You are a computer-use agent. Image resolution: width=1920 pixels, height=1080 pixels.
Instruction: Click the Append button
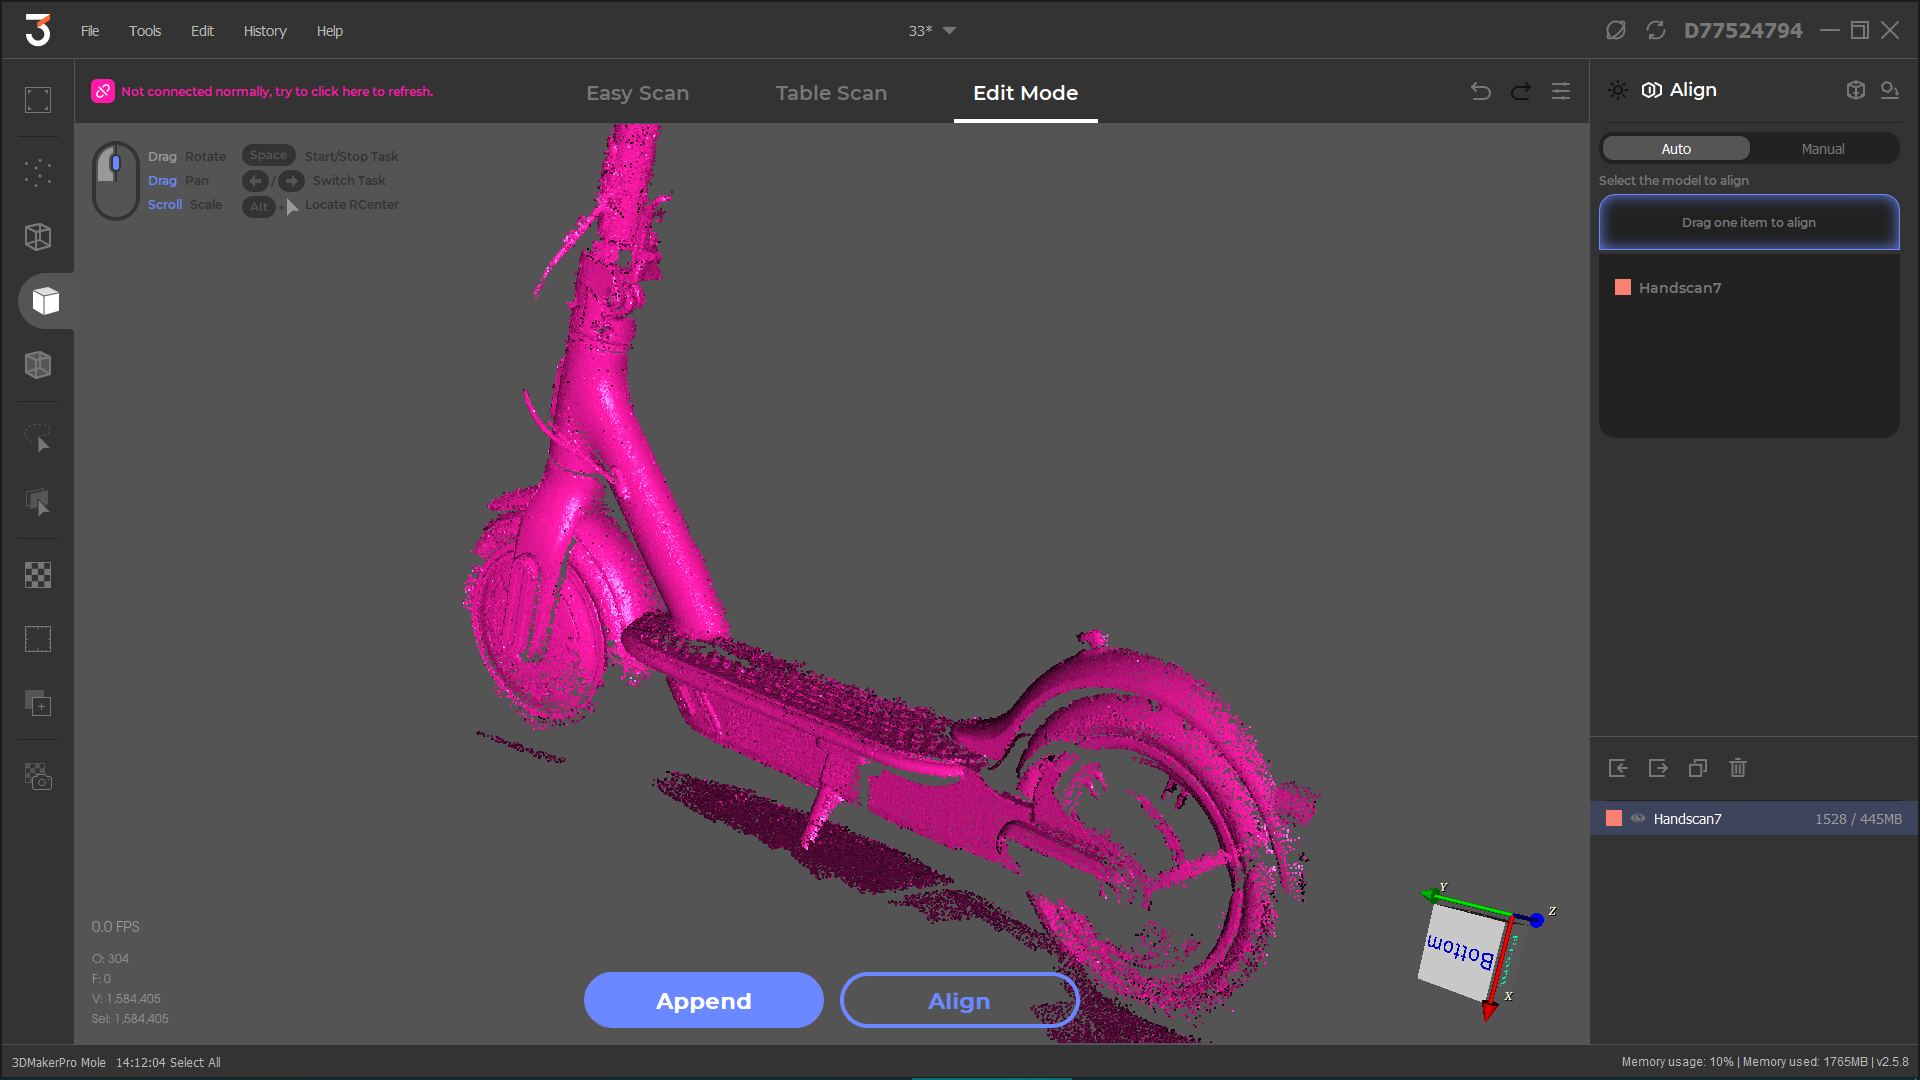click(x=703, y=1001)
